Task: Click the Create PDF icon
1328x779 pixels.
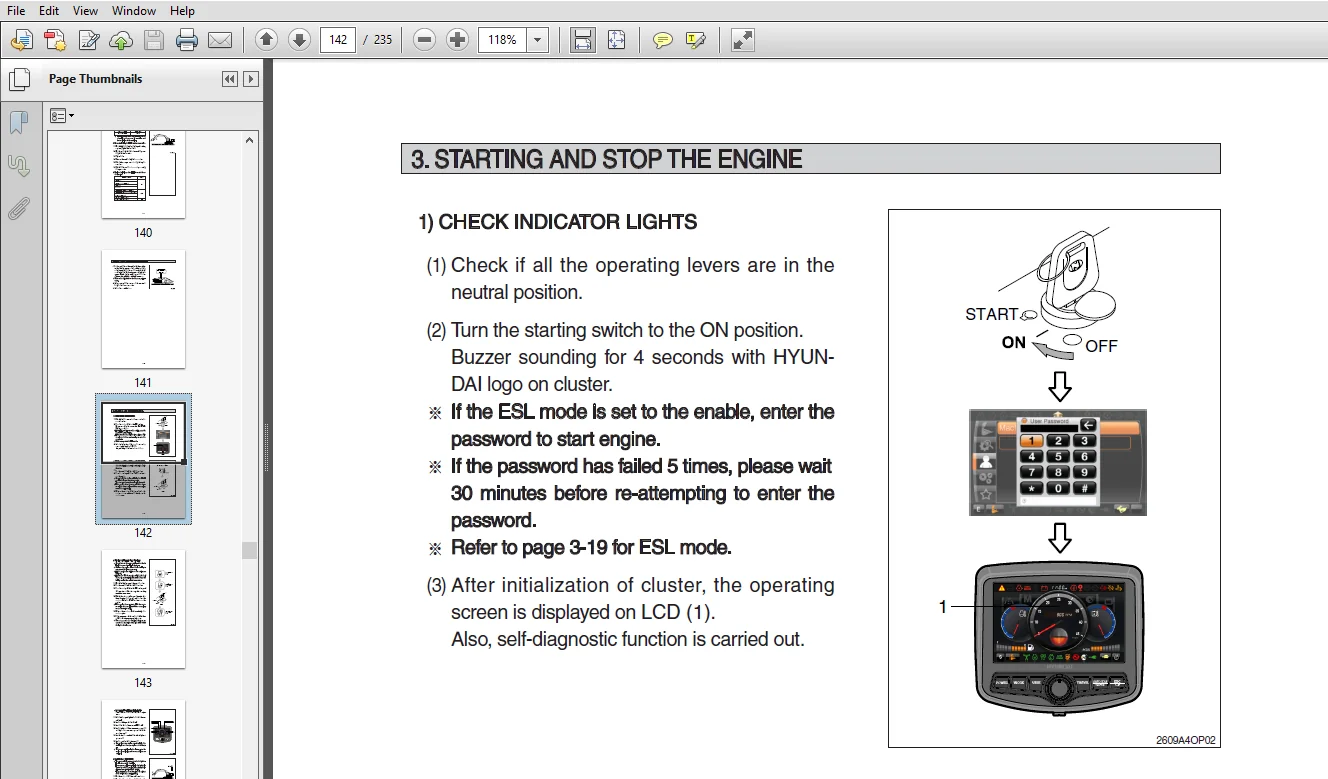Action: (55, 40)
